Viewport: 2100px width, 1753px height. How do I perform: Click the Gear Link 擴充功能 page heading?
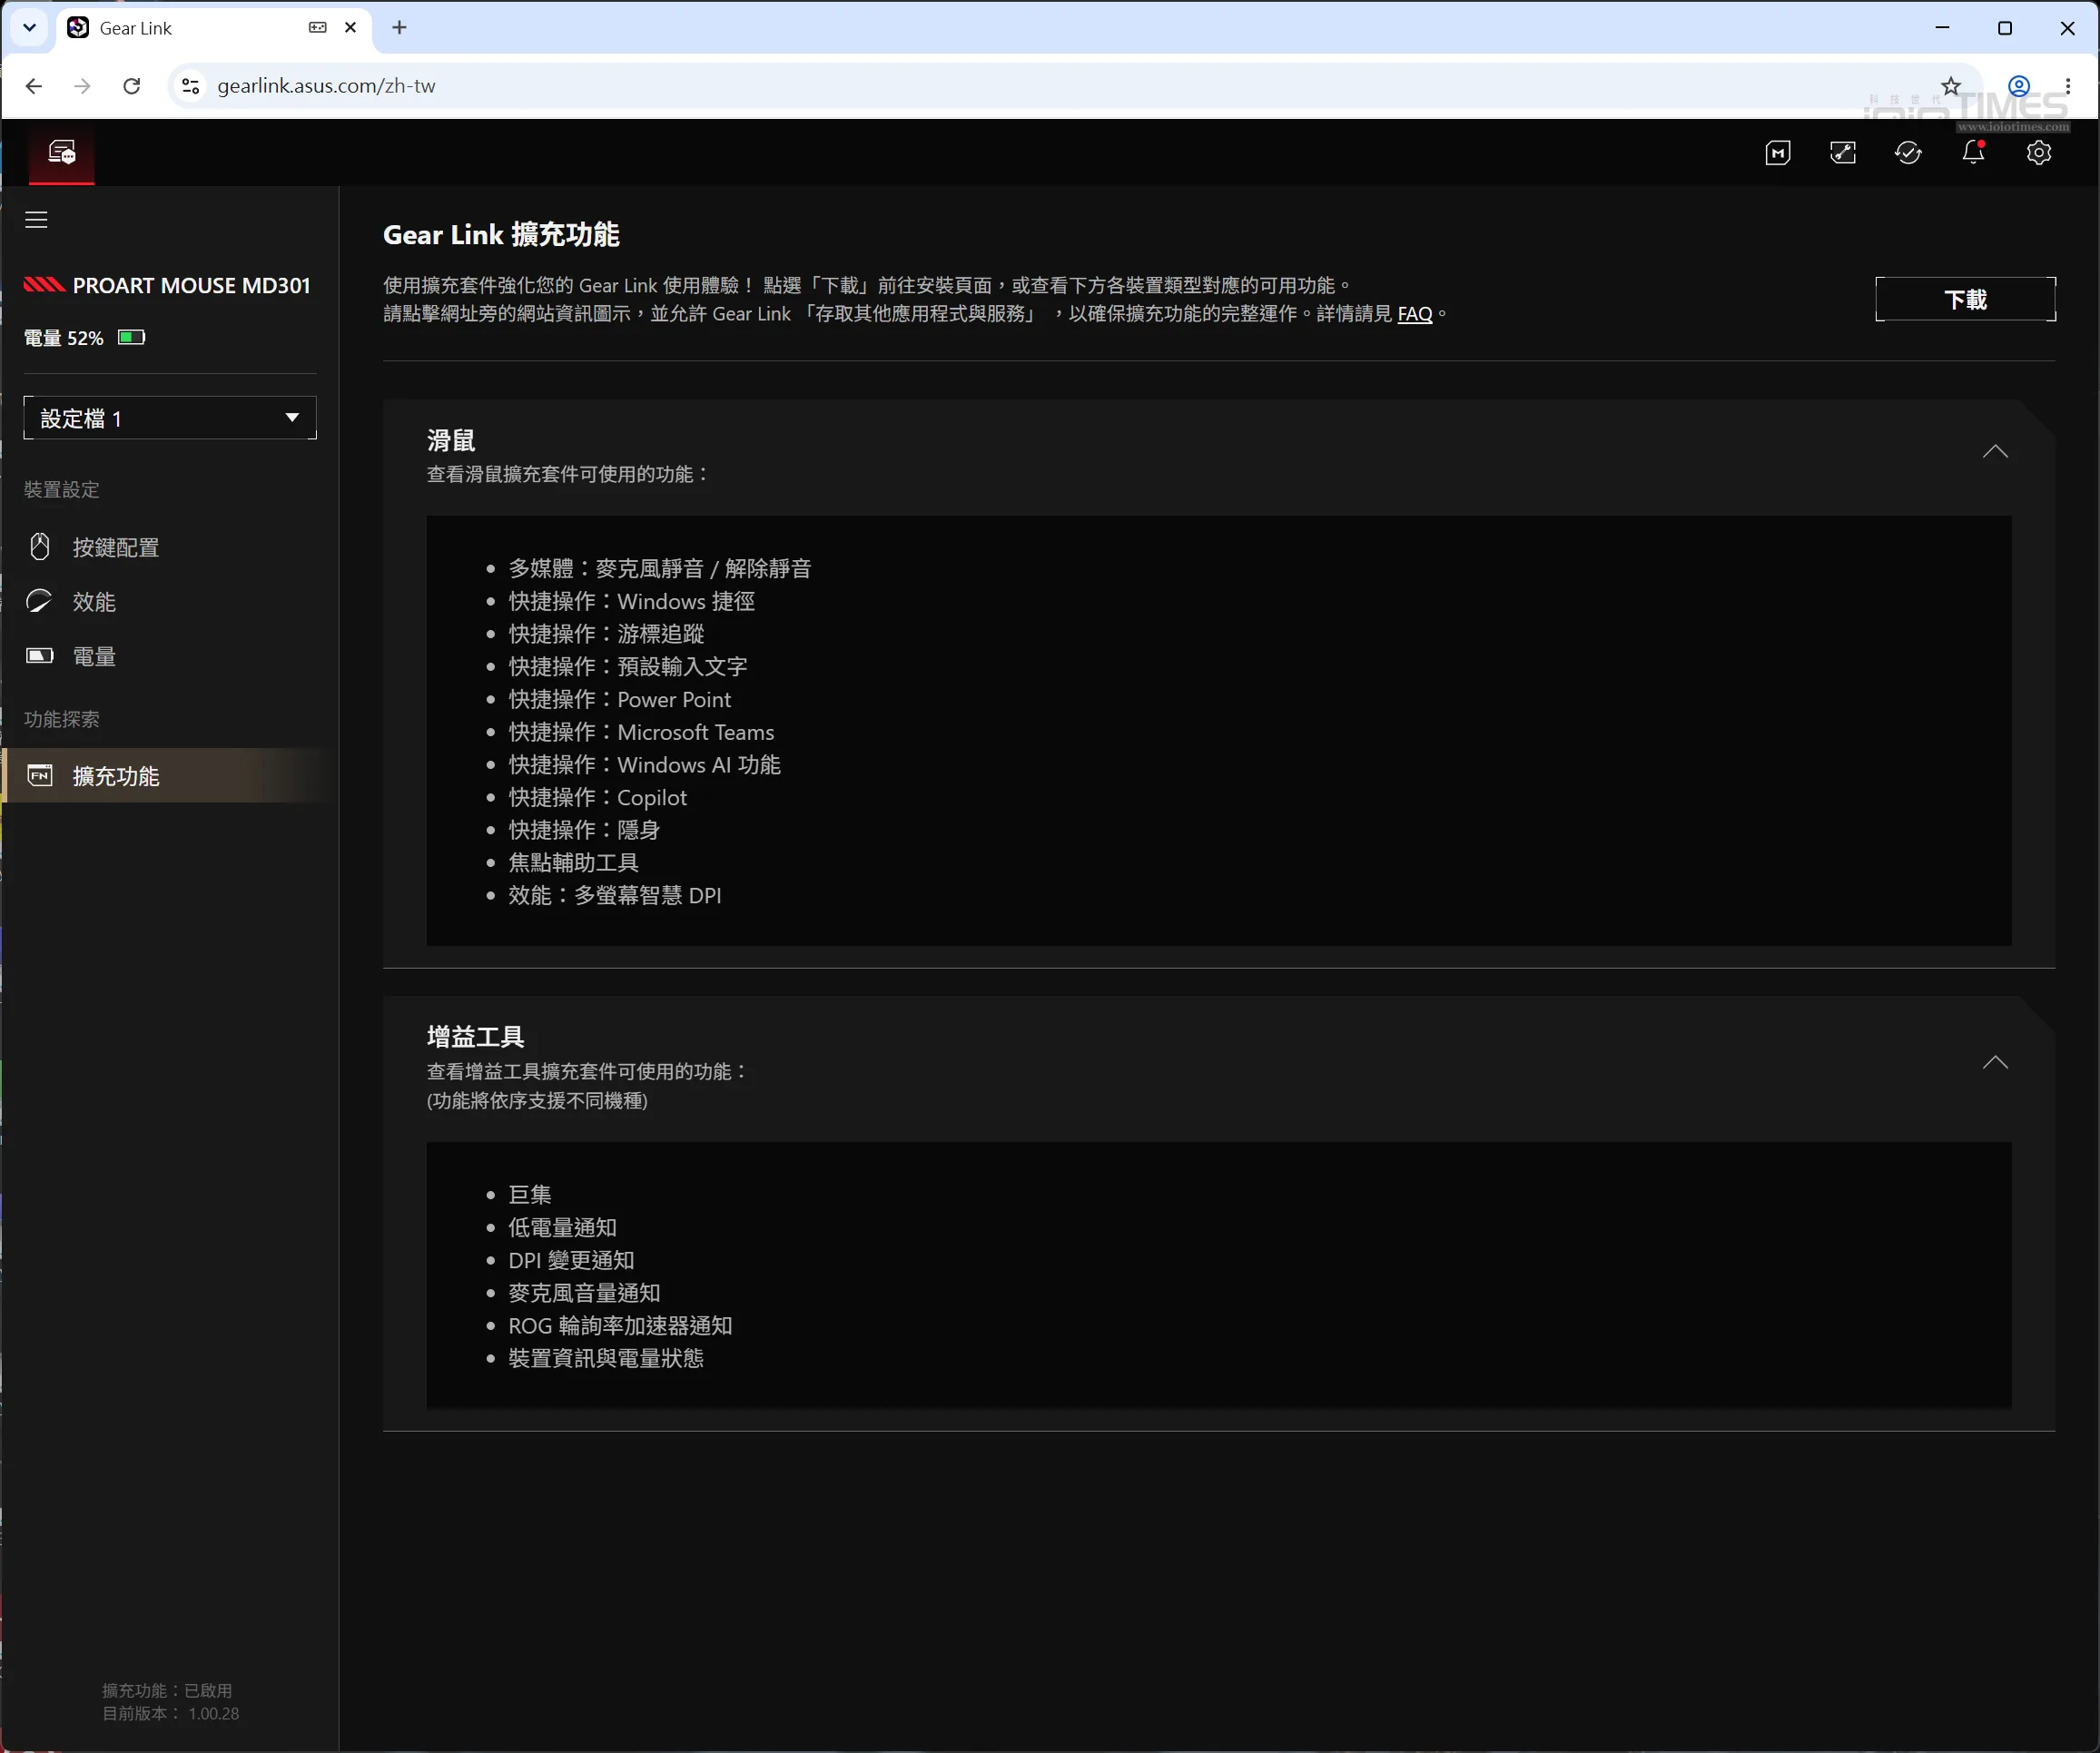501,235
